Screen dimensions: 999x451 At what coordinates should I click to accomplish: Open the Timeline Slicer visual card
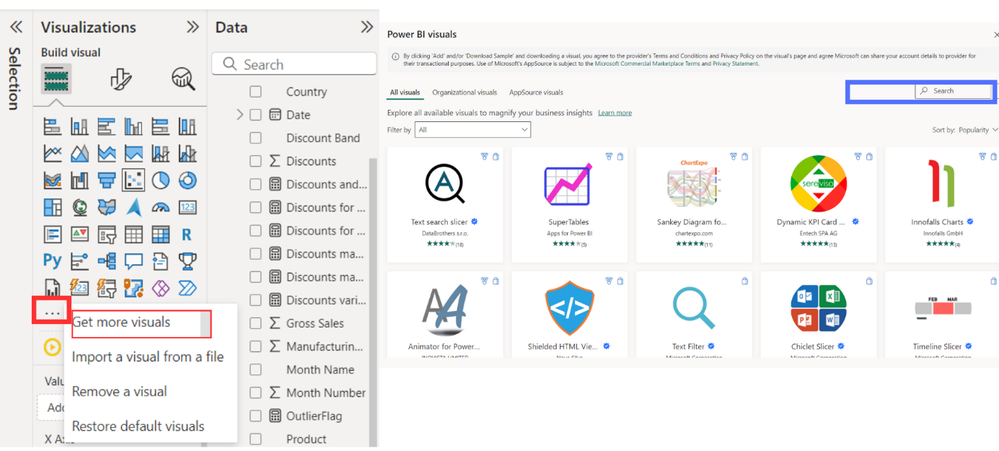942,315
